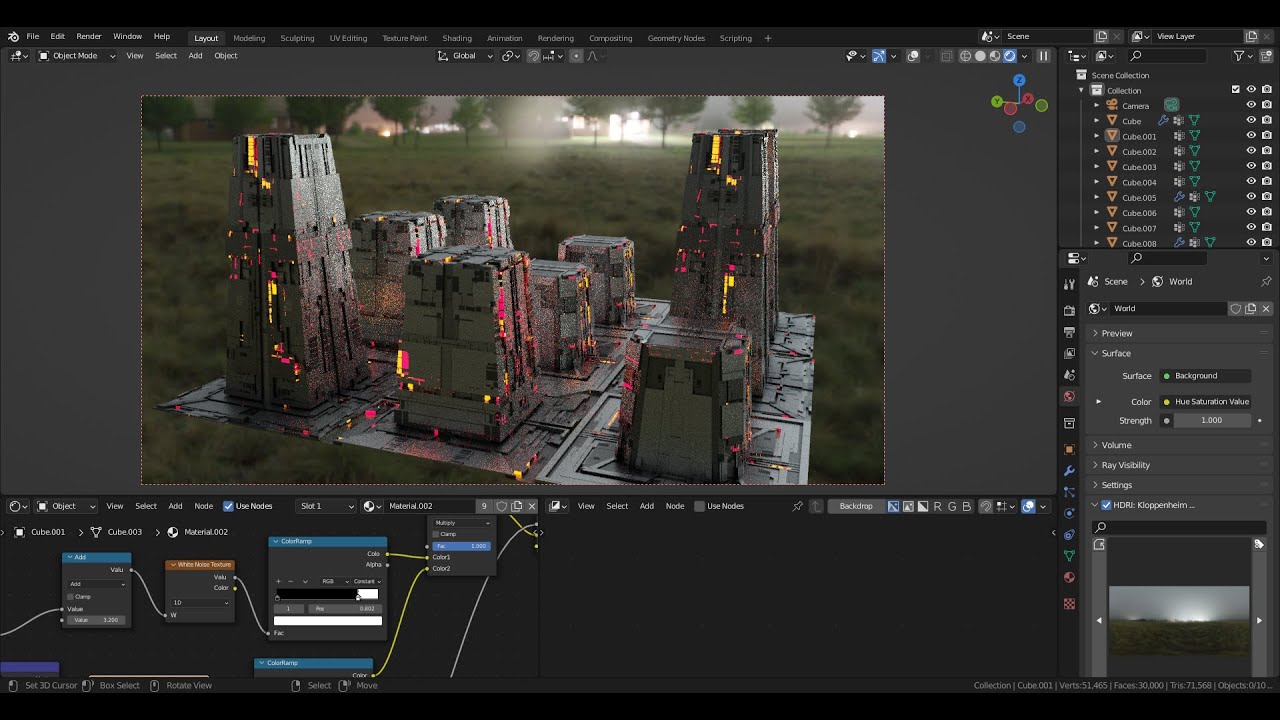The width and height of the screenshot is (1280, 720).
Task: Click the Render properties tab icon
Action: click(1069, 310)
